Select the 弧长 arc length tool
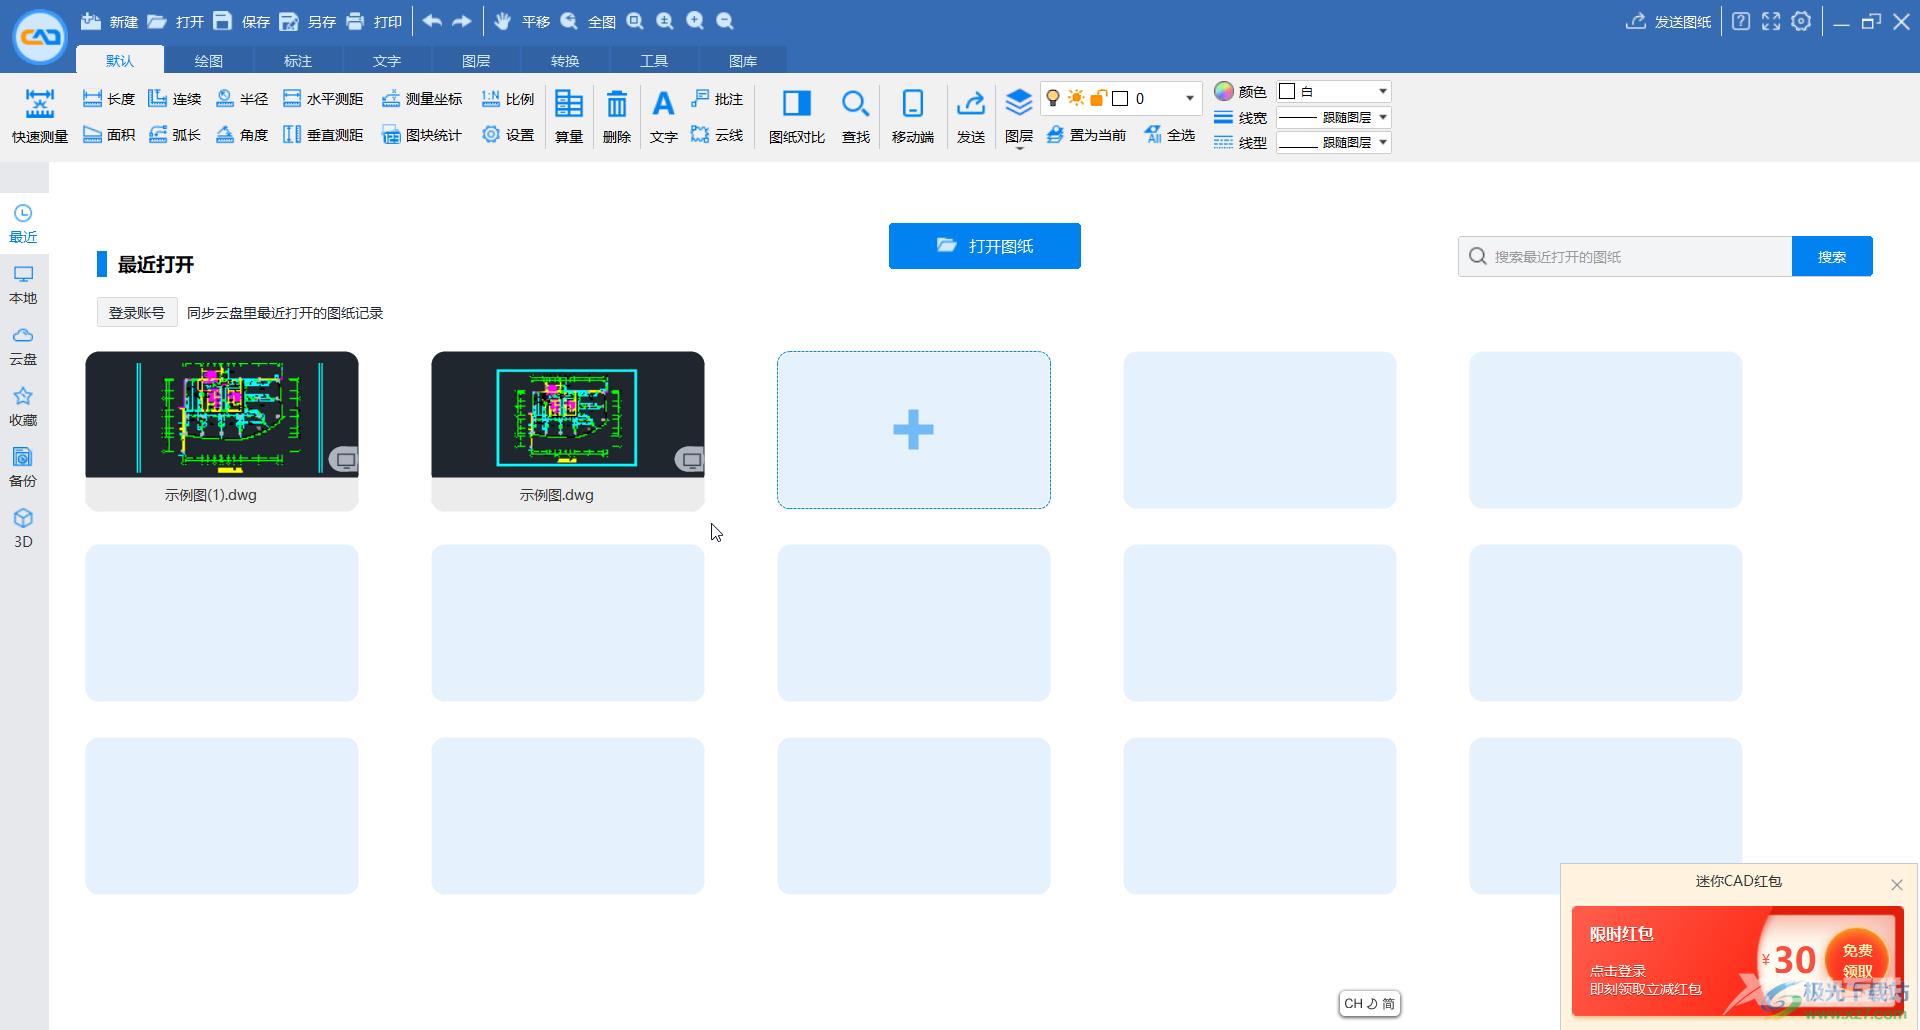Screen dimensions: 1920x1030 pos(175,135)
